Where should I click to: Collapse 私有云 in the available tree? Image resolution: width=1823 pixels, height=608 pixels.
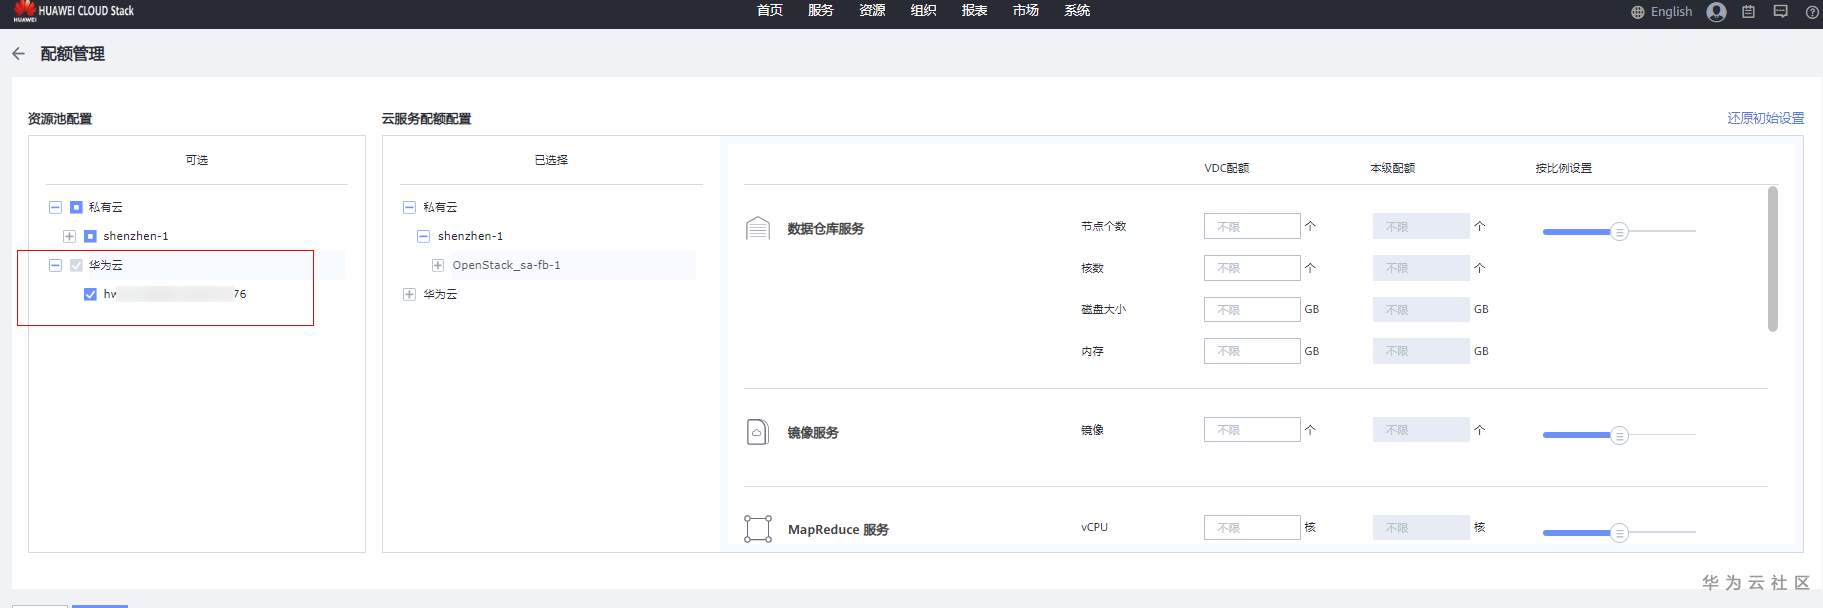pos(55,207)
